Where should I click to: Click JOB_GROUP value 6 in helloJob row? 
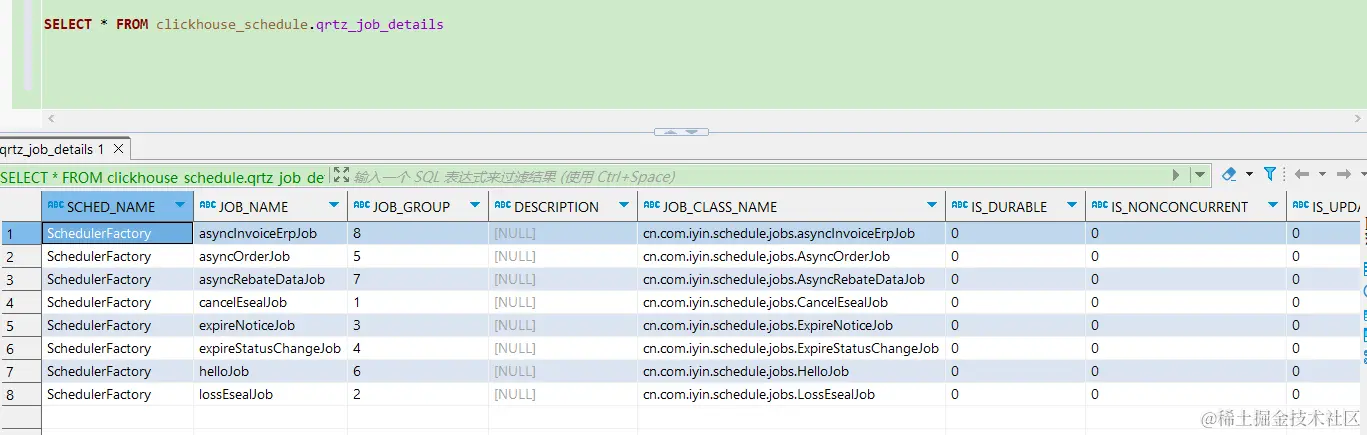418,371
